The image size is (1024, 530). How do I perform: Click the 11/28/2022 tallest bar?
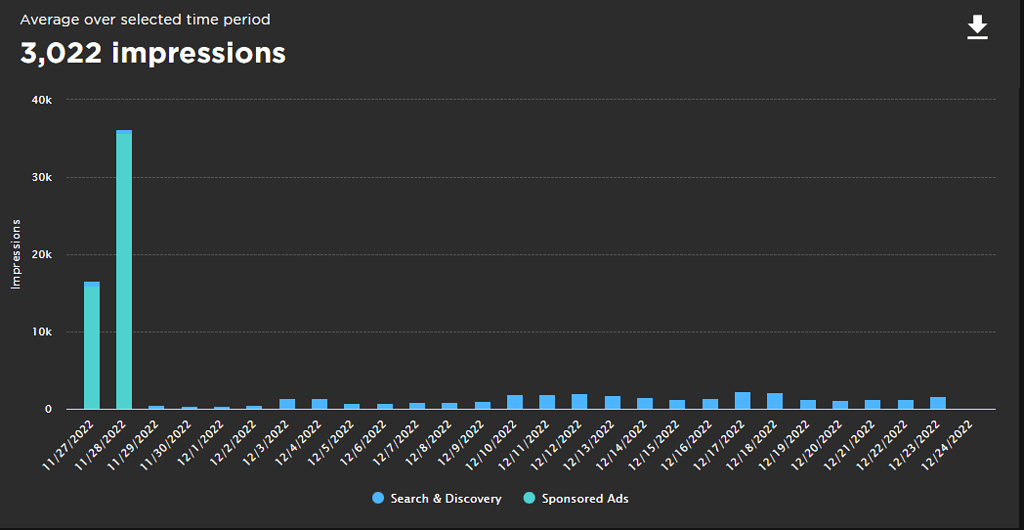click(x=124, y=270)
